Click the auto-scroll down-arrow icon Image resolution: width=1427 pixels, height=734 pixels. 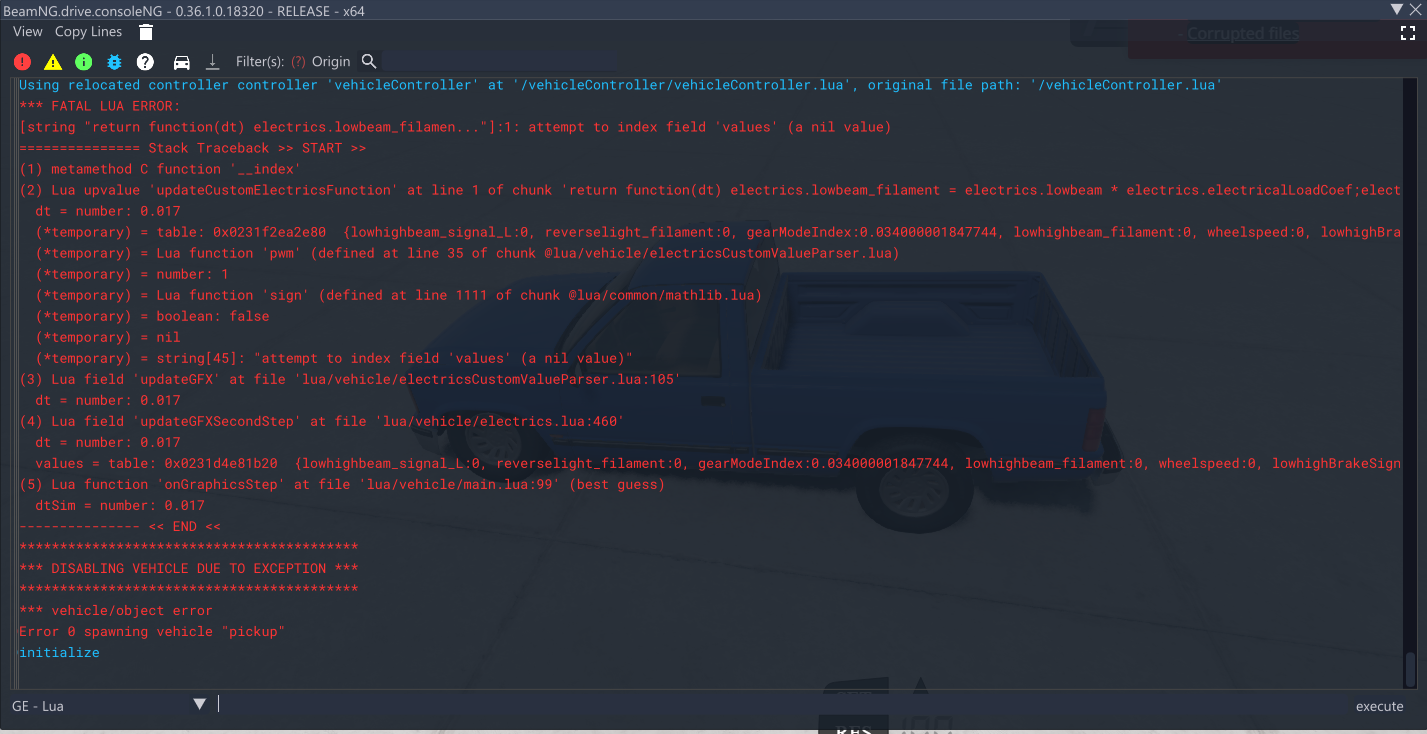pyautogui.click(x=212, y=61)
